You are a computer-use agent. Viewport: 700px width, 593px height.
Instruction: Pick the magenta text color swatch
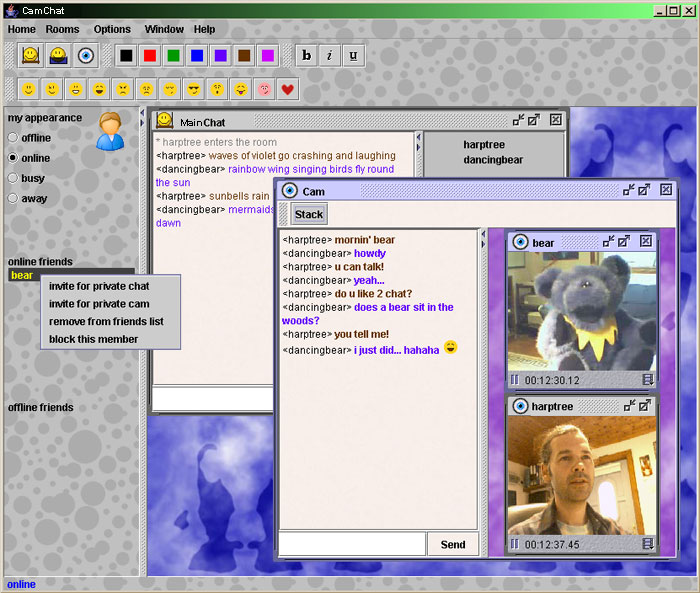coord(267,55)
